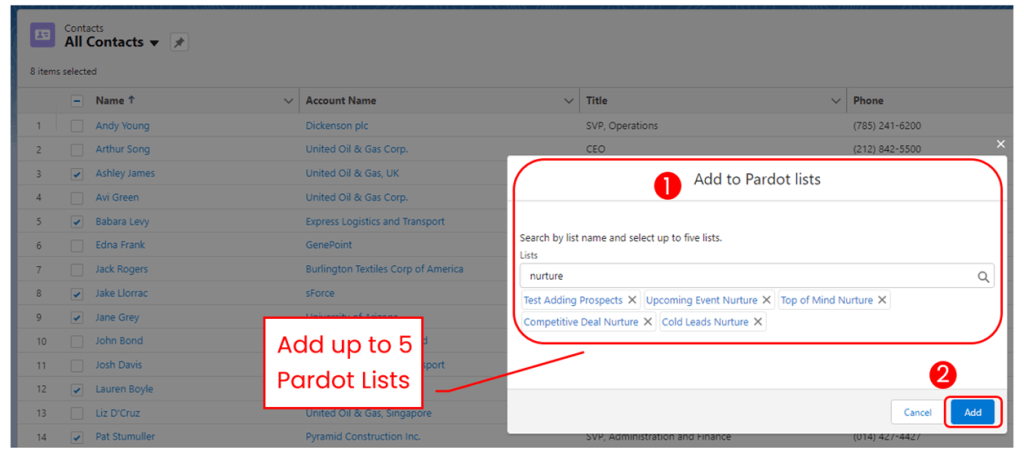Close the Add to Pardot lists dialog
1024x456 pixels.
(x=1000, y=144)
